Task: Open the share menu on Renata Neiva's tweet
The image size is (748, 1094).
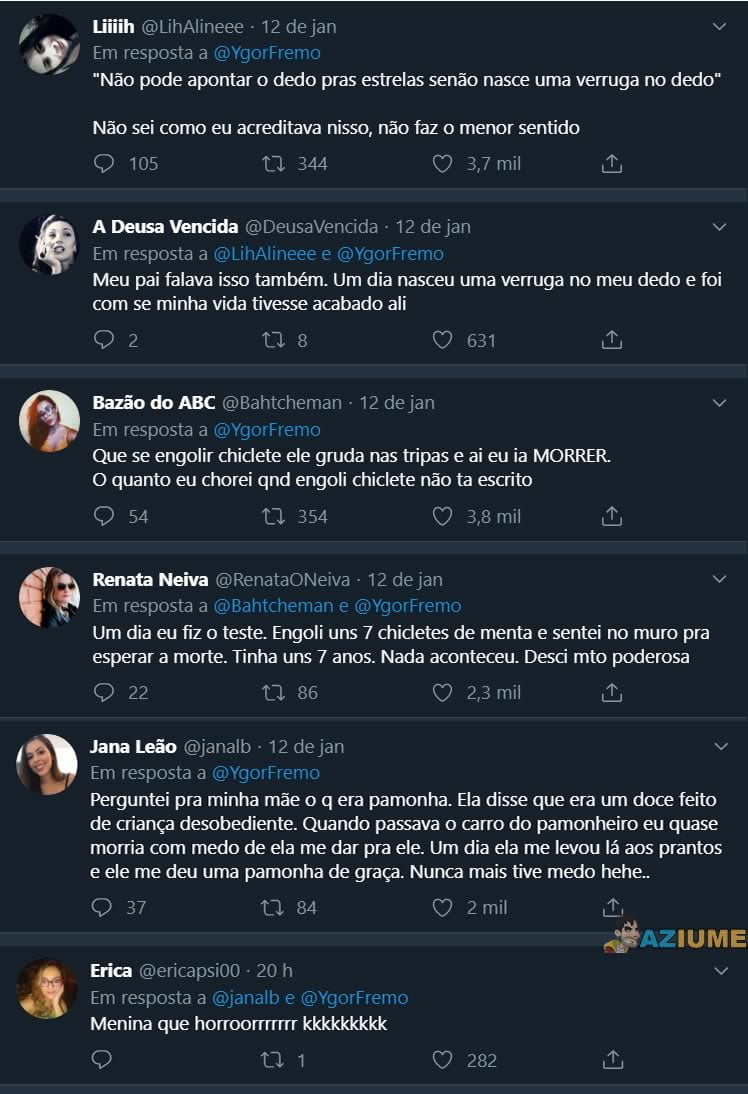Action: pyautogui.click(x=610, y=691)
